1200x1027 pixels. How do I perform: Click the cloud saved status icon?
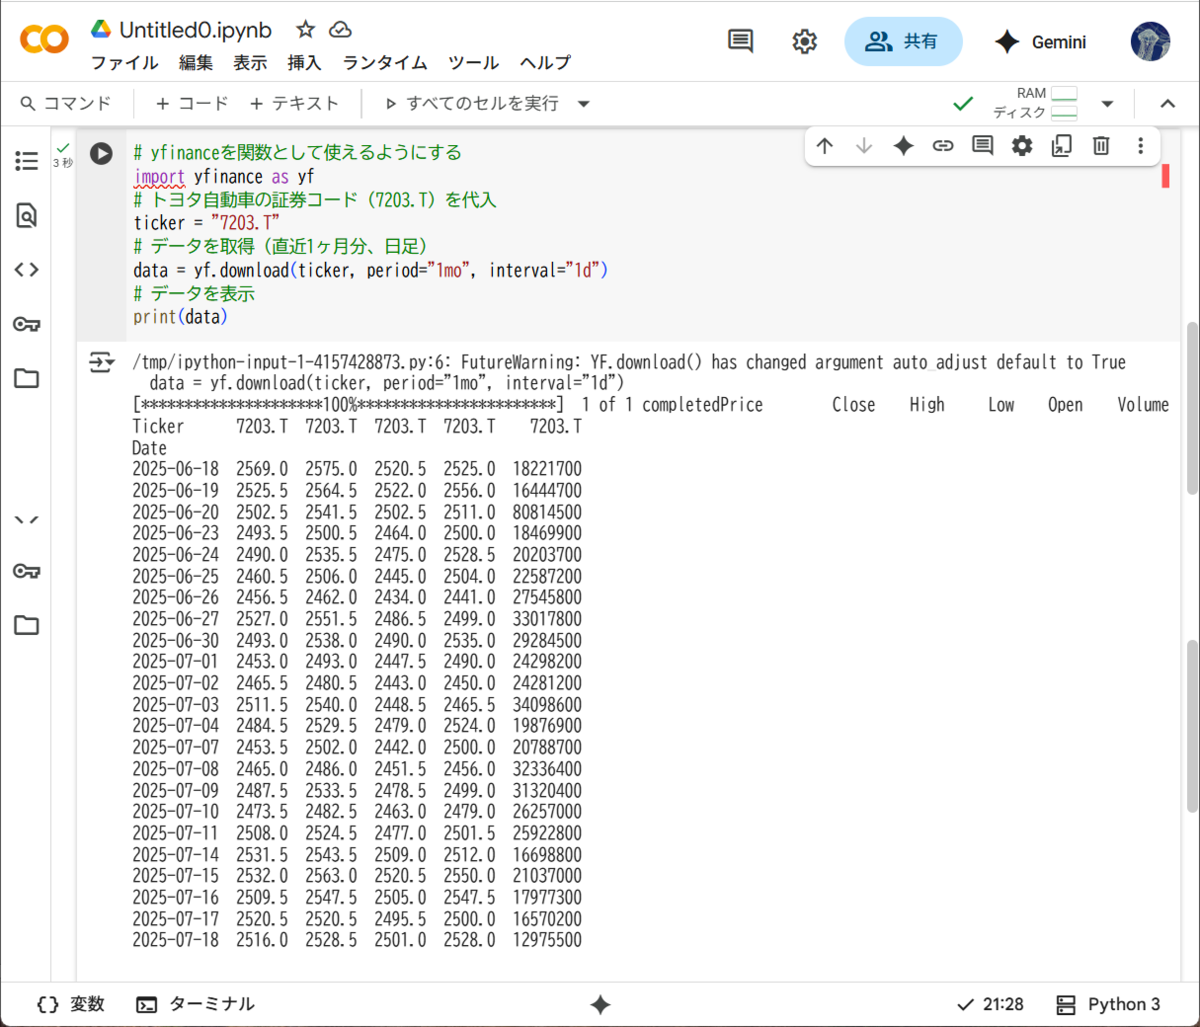tap(340, 29)
